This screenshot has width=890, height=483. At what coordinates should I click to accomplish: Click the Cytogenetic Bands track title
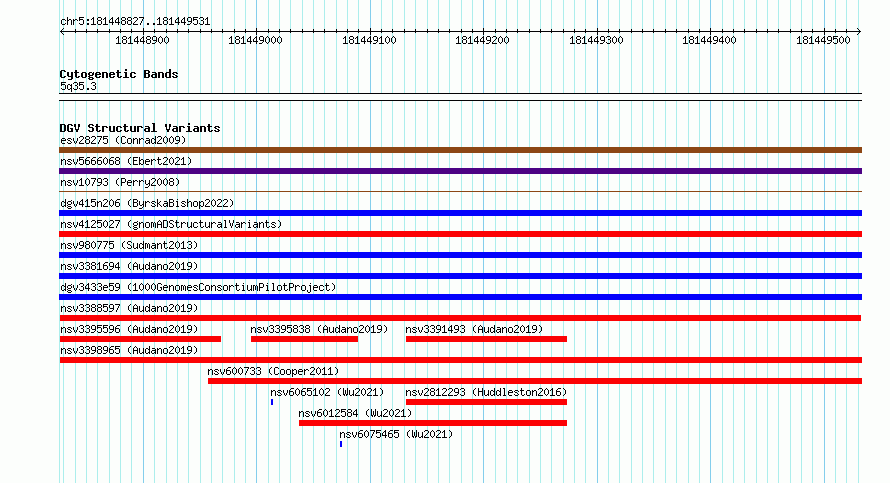(x=119, y=74)
